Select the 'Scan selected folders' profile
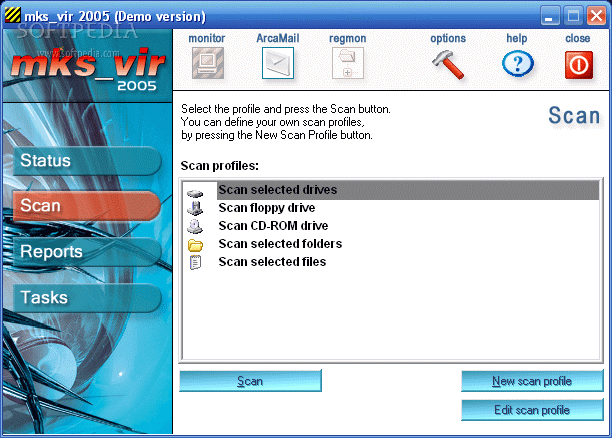This screenshot has height=438, width=612. point(391,244)
